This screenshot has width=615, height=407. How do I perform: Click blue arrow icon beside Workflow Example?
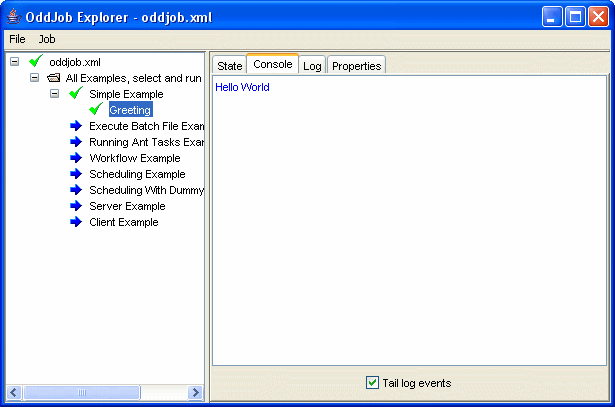(76, 158)
